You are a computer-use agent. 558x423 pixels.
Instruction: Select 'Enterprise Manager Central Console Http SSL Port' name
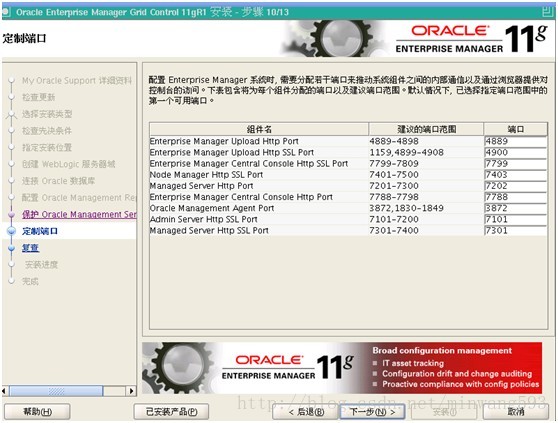pyautogui.click(x=249, y=164)
